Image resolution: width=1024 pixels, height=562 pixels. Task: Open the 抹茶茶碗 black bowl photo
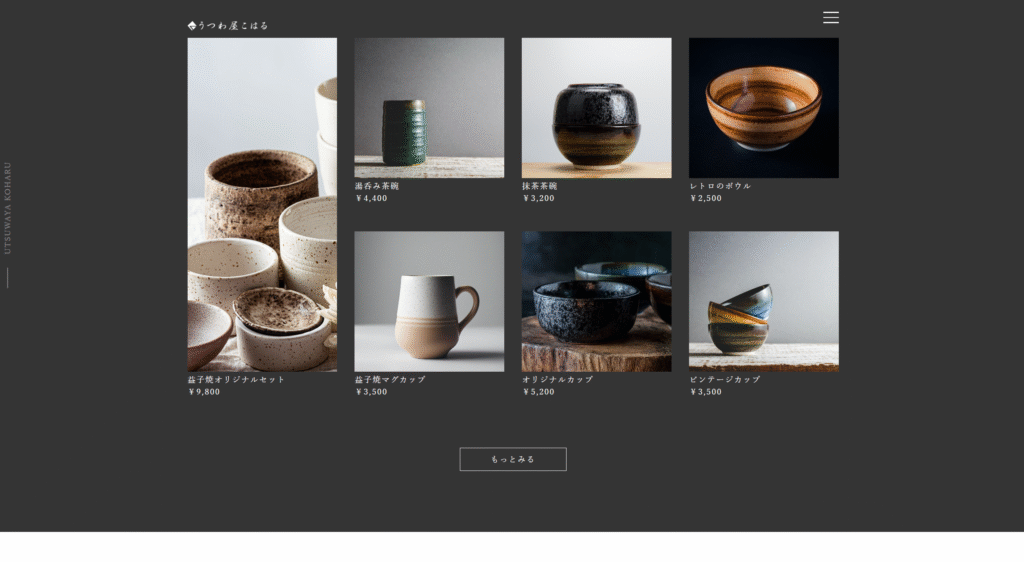596,108
